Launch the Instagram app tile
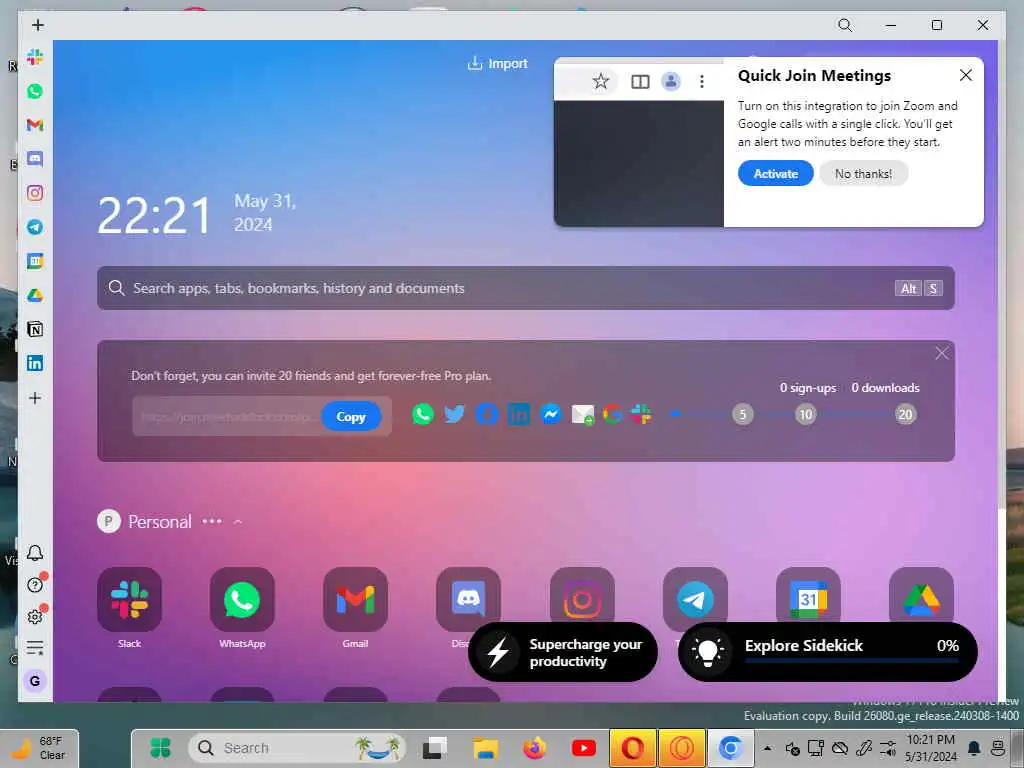 582,596
